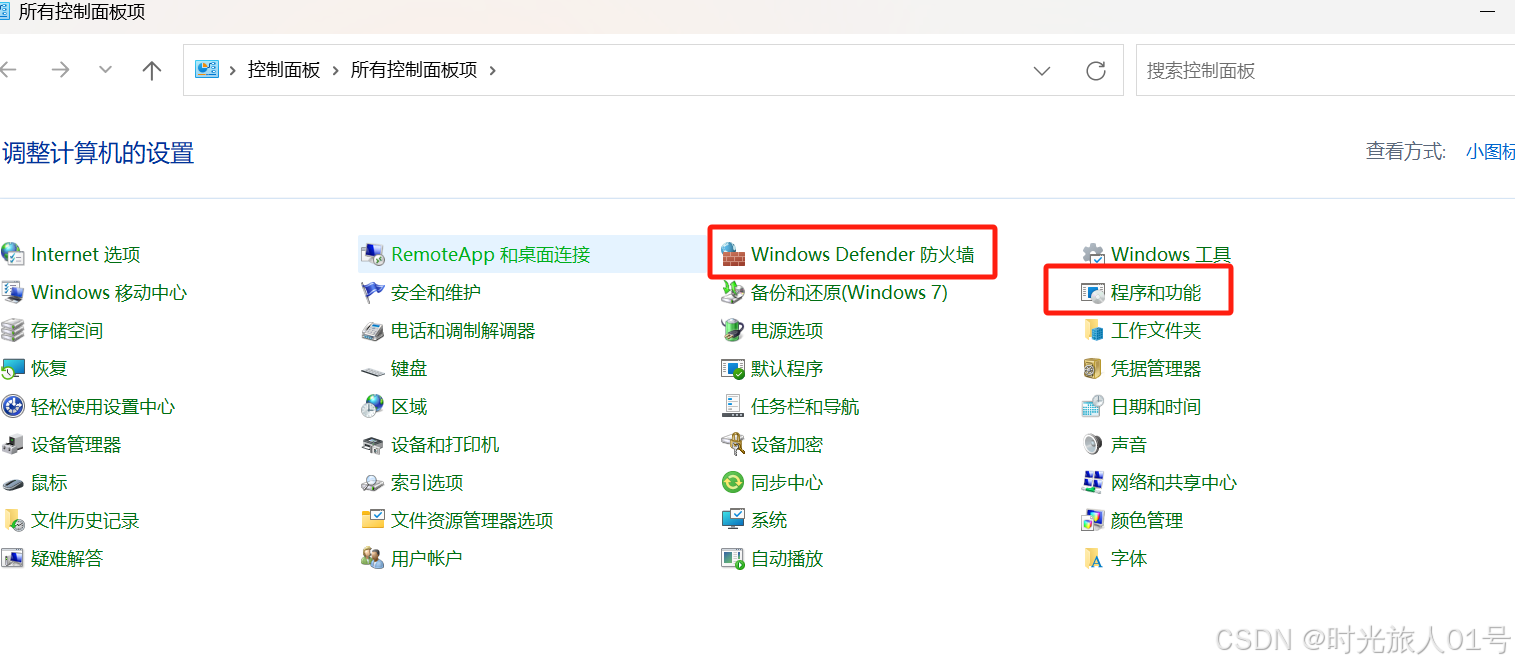Open the 安全和维护 flag icon
Screen dimensions: 1515x666
pos(373,292)
